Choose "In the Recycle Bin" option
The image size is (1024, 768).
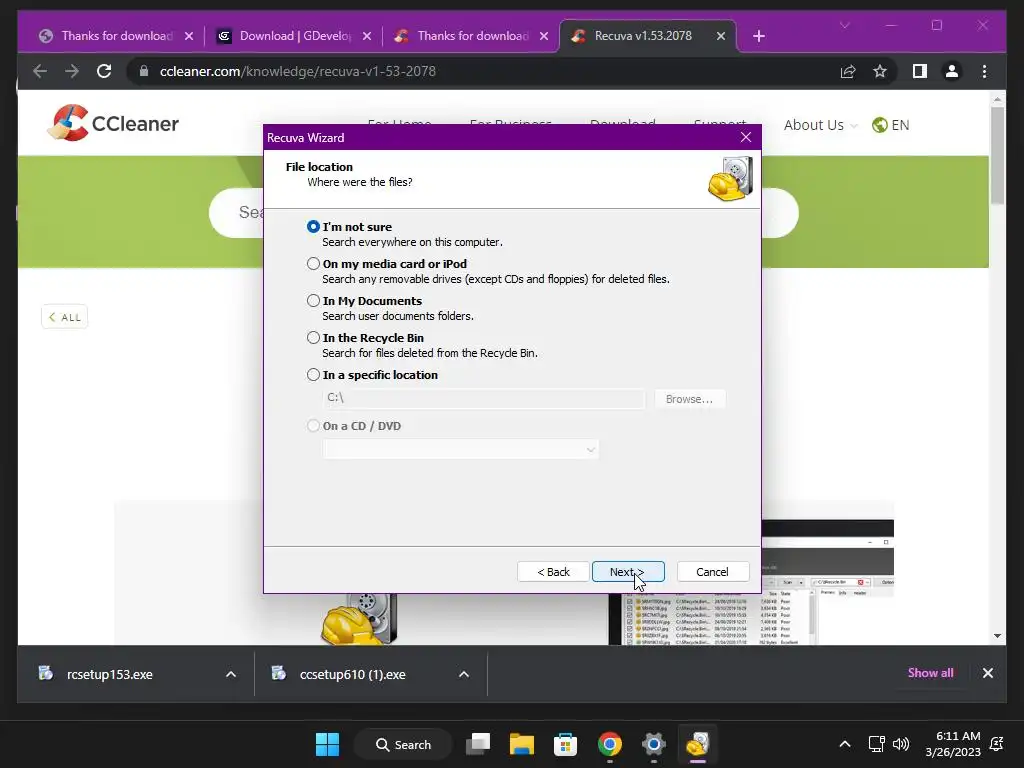tap(313, 338)
